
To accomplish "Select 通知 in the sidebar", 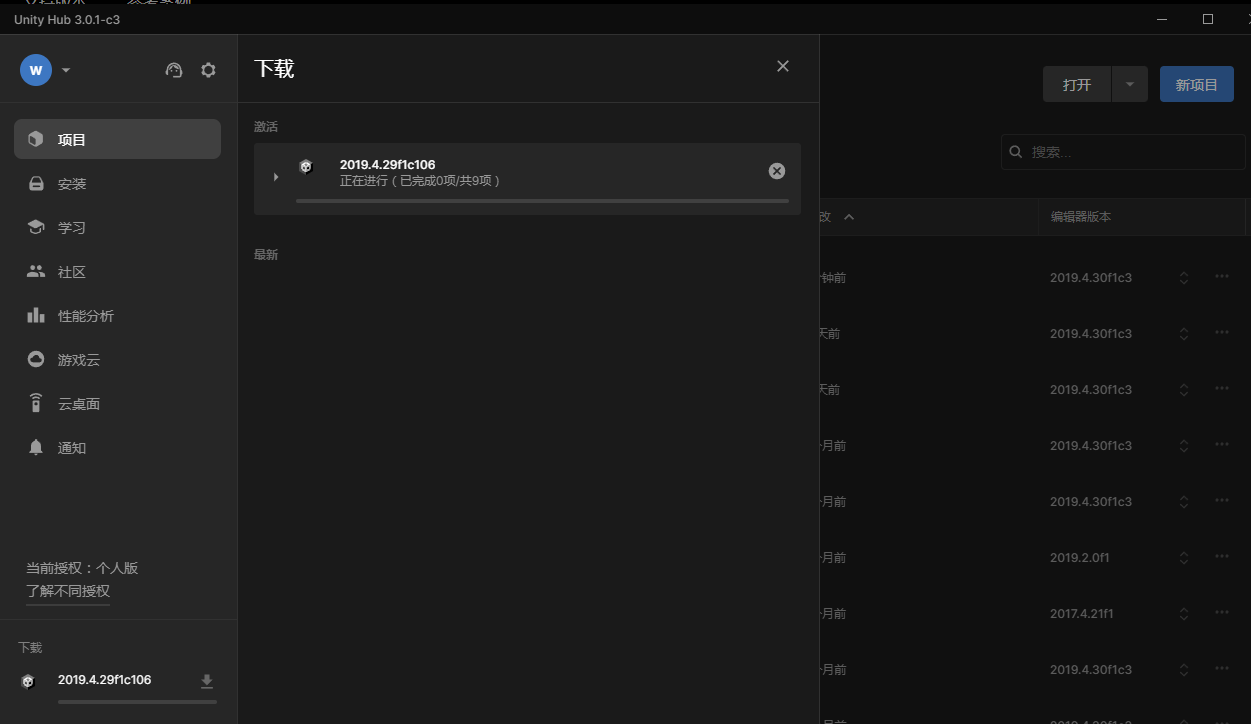I will pos(117,447).
